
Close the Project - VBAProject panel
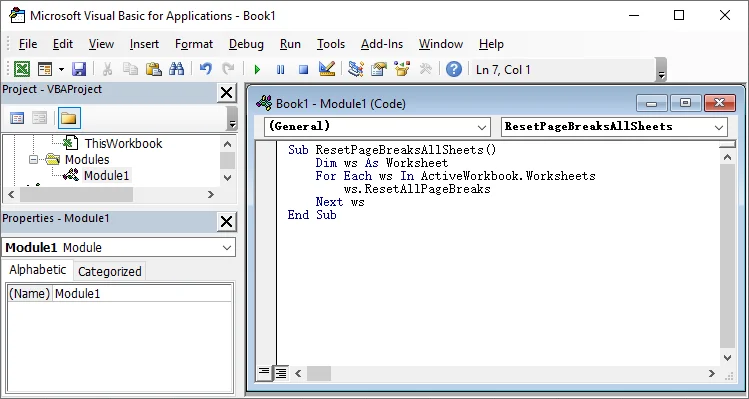point(226,93)
